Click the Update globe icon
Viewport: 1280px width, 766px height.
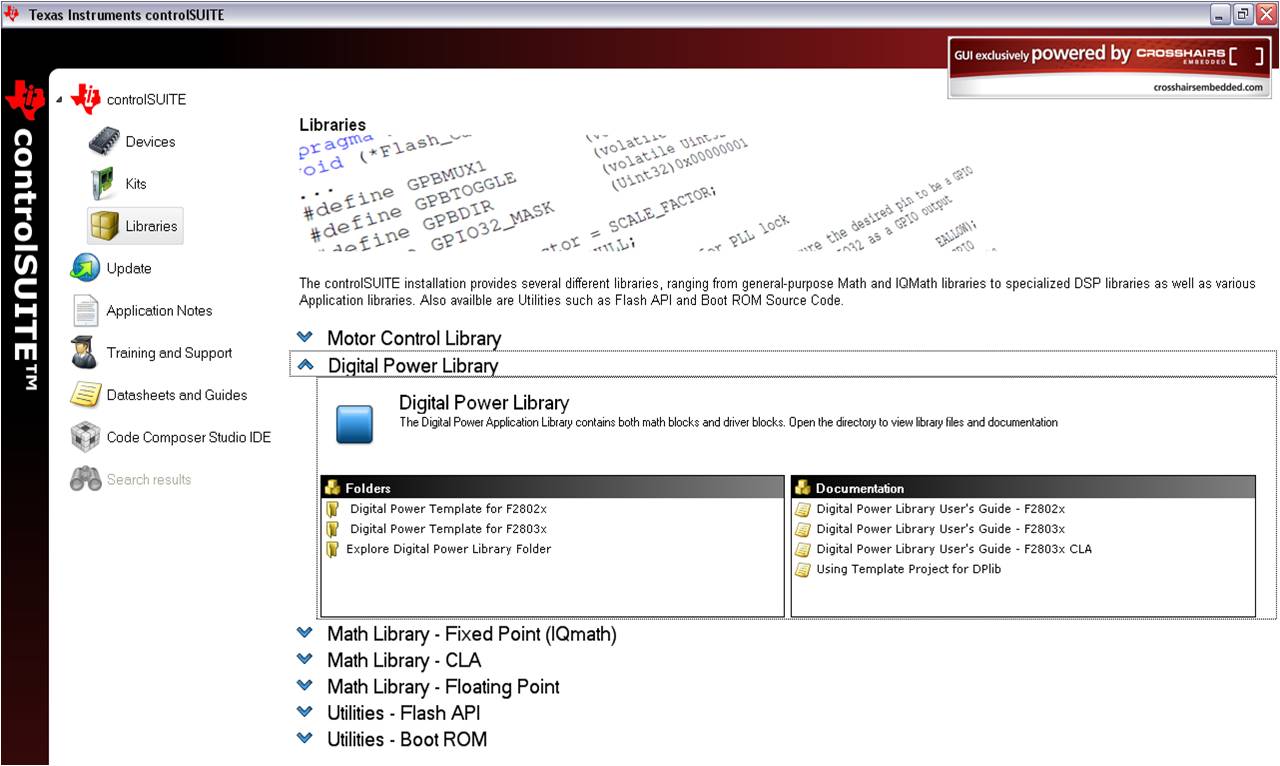coord(86,268)
